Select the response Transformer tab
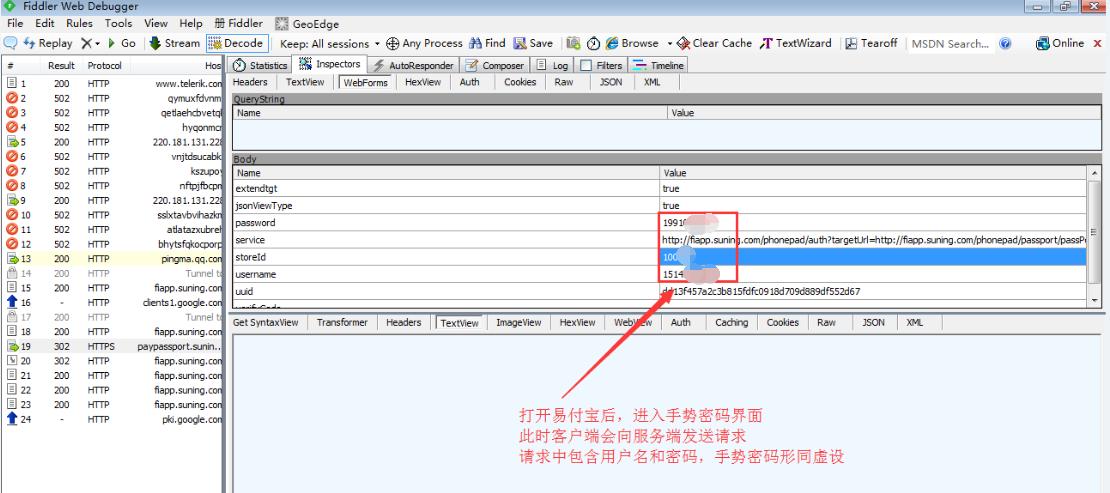 [x=342, y=322]
